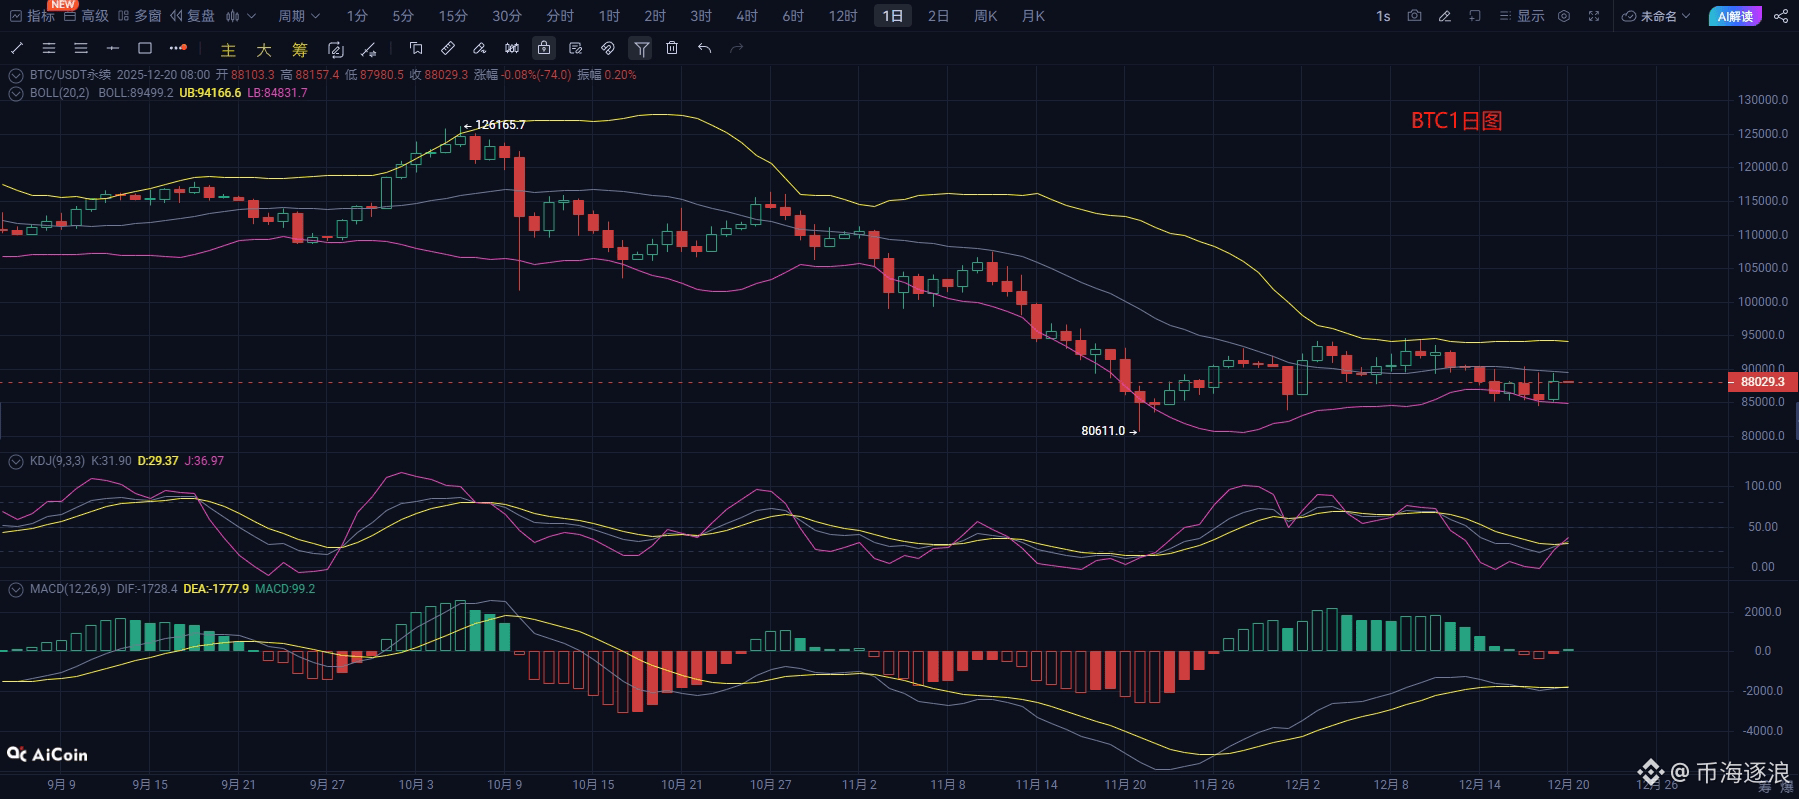1799x799 pixels.
Task: Click the note/comment icon in top bar
Action: [x=1475, y=16]
